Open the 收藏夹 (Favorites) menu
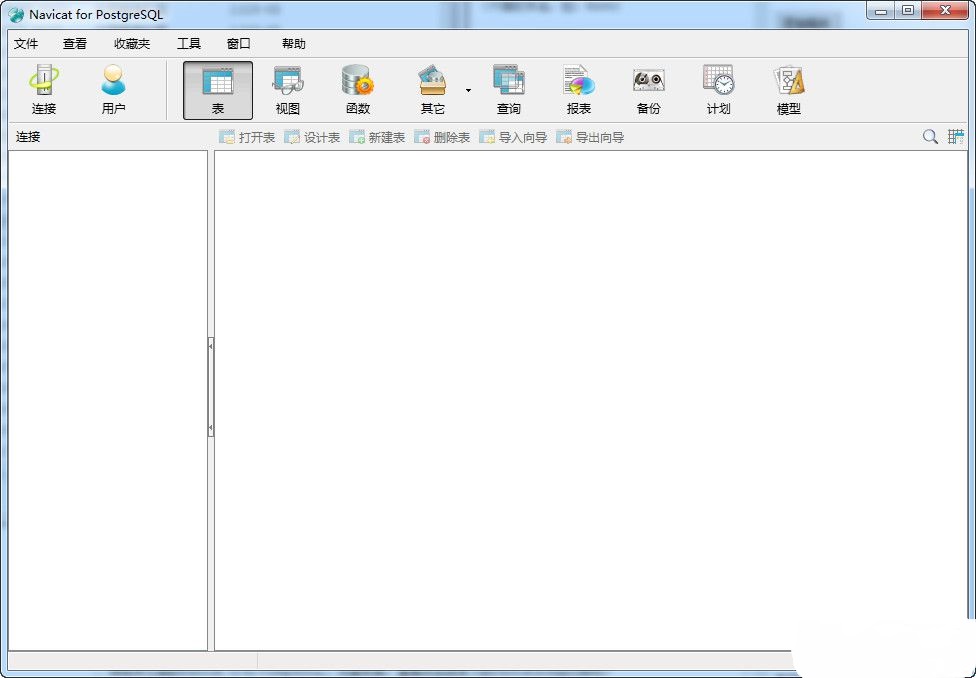Screen dimensions: 976x678 [132, 44]
